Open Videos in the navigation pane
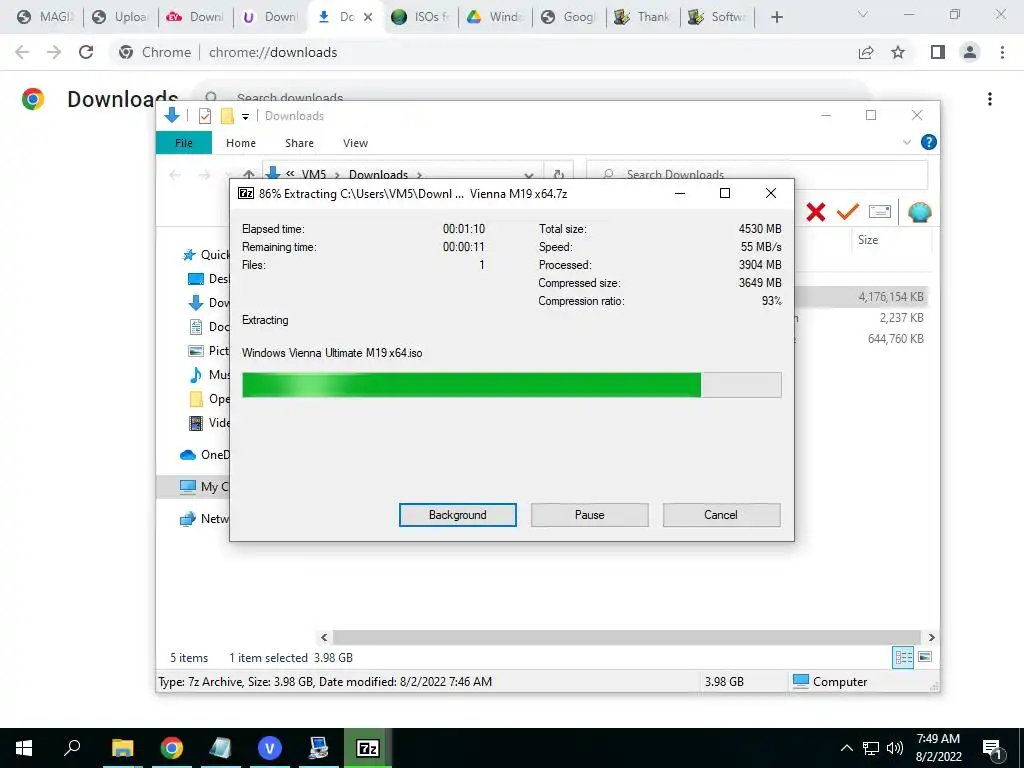The width and height of the screenshot is (1024, 768). point(208,423)
